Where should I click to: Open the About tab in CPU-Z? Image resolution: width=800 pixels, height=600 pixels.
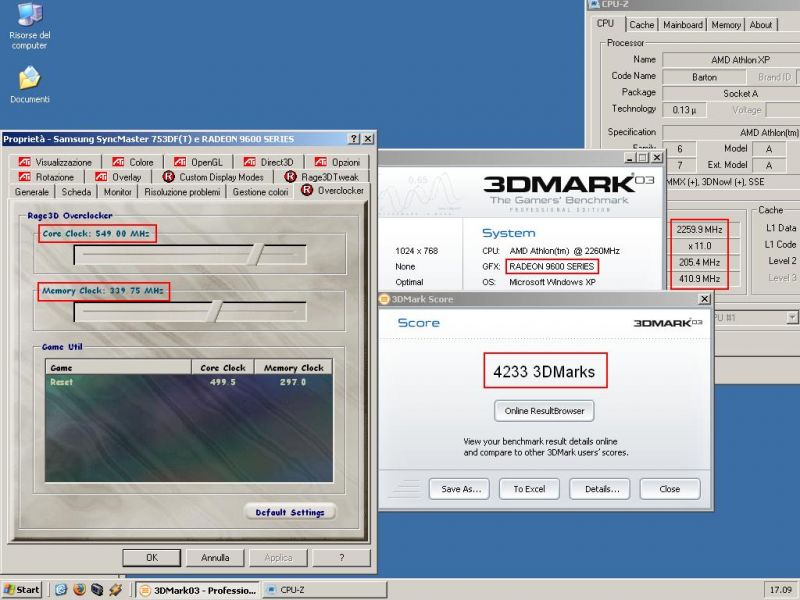pyautogui.click(x=760, y=24)
